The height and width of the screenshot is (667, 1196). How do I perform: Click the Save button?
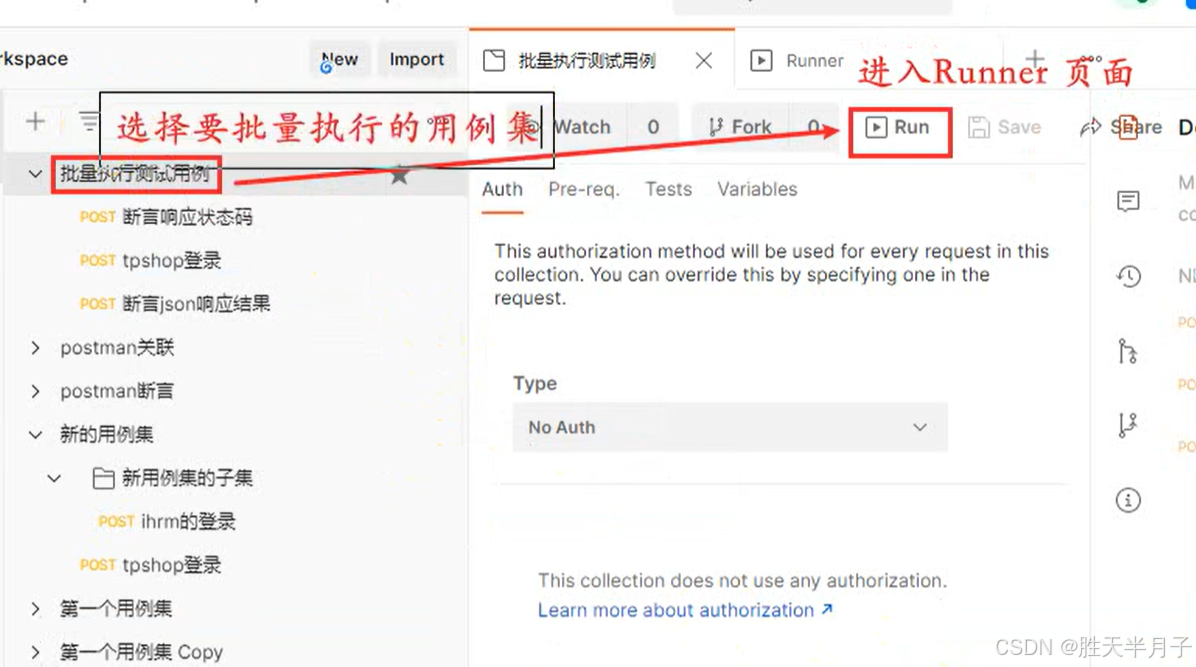tap(1005, 127)
